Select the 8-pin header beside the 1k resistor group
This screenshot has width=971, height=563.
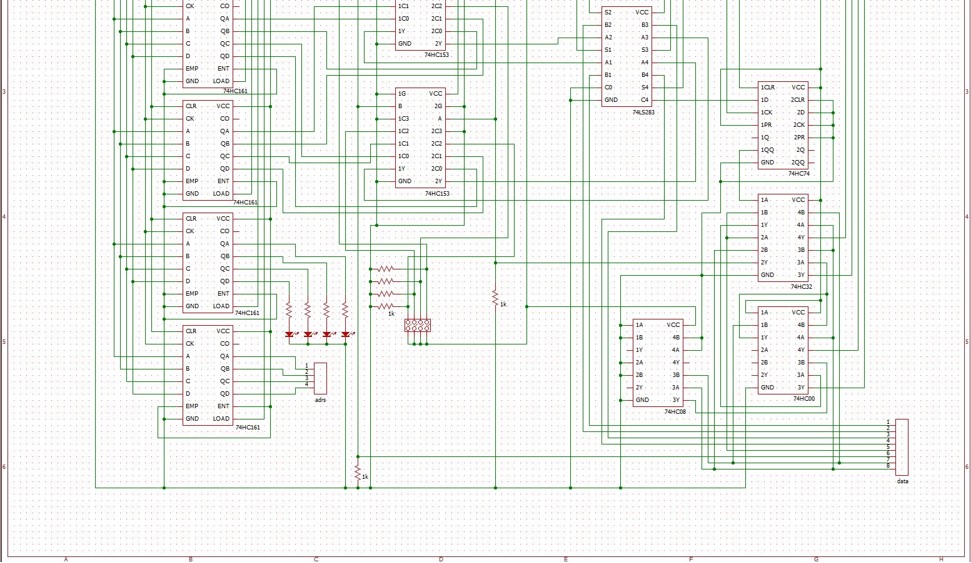click(x=418, y=325)
